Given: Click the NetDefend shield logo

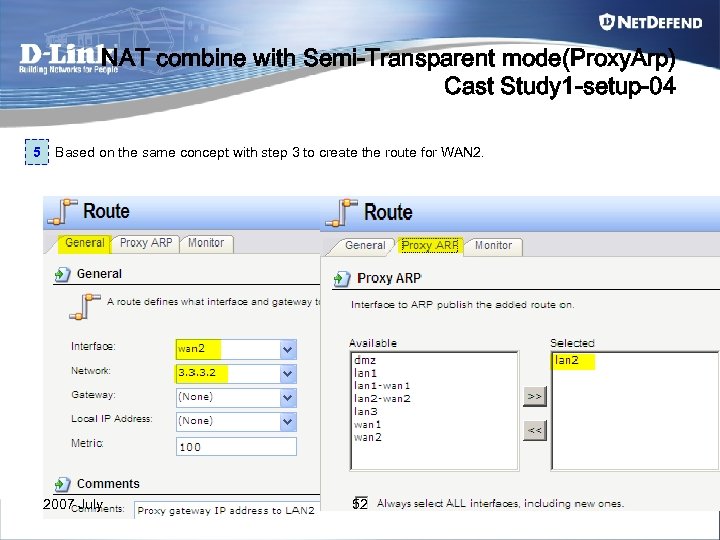Looking at the screenshot, I should coord(607,22).
